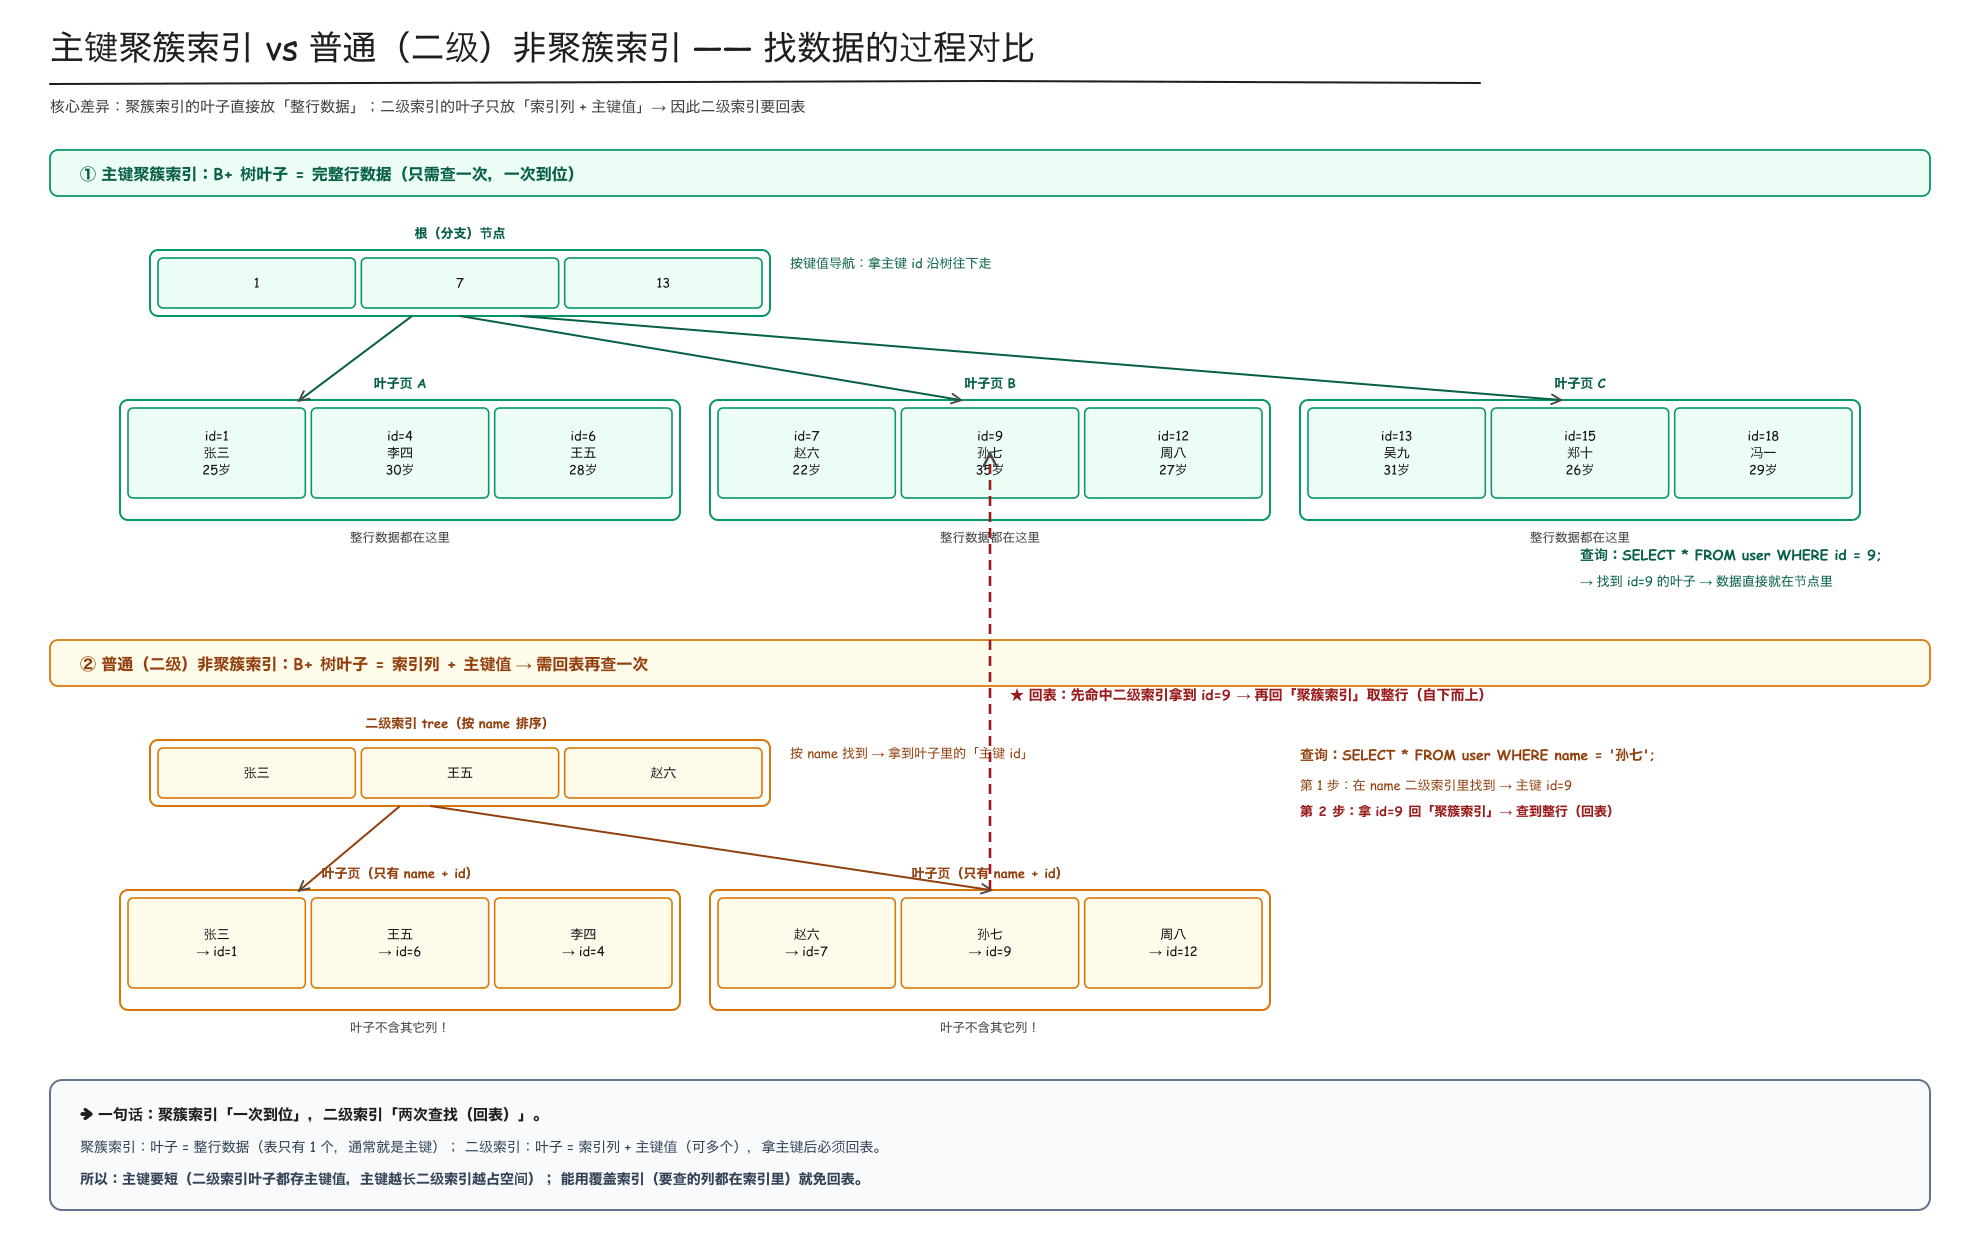Click the root node cell labeled 1

pos(257,283)
